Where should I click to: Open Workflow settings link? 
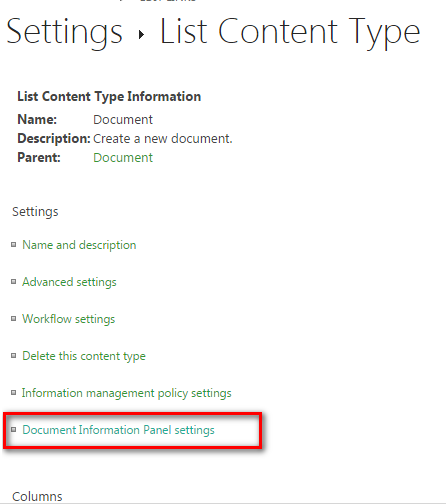pos(69,319)
